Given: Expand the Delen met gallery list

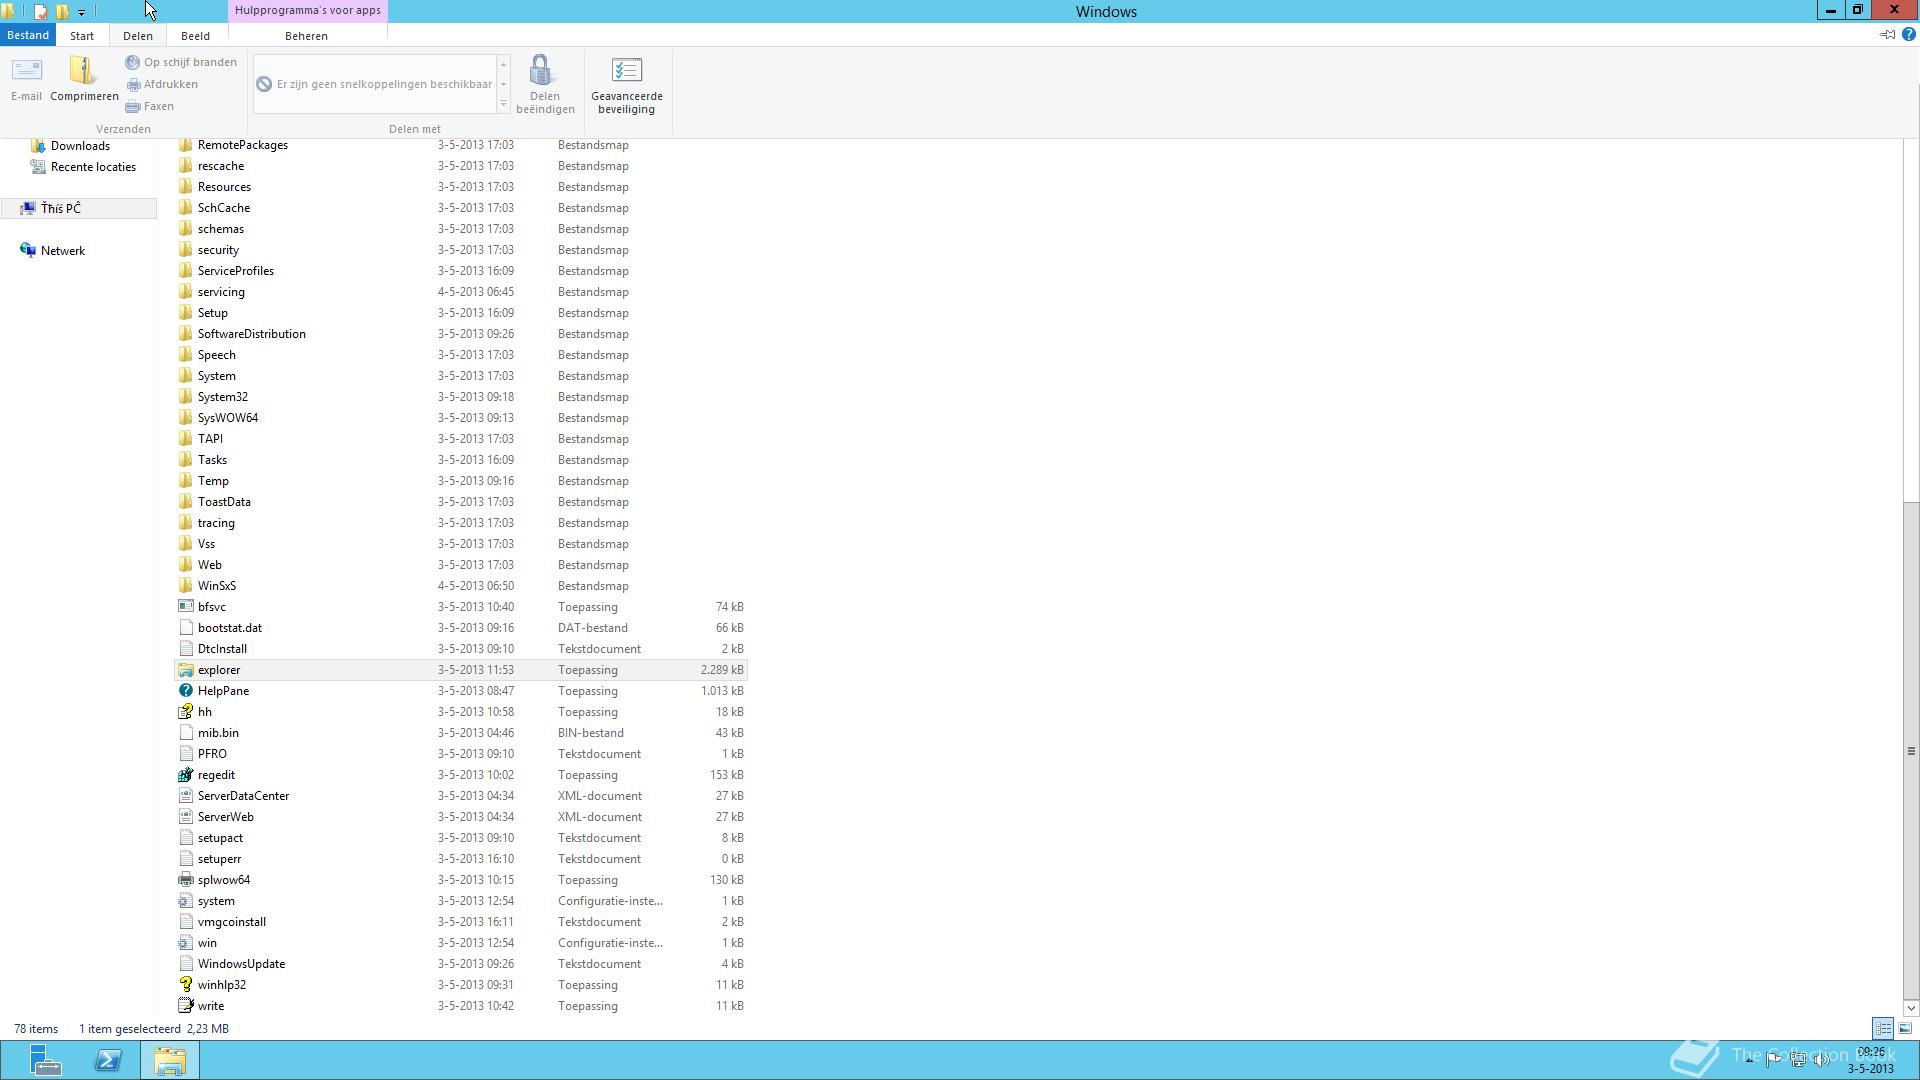Looking at the screenshot, I should click(x=503, y=105).
